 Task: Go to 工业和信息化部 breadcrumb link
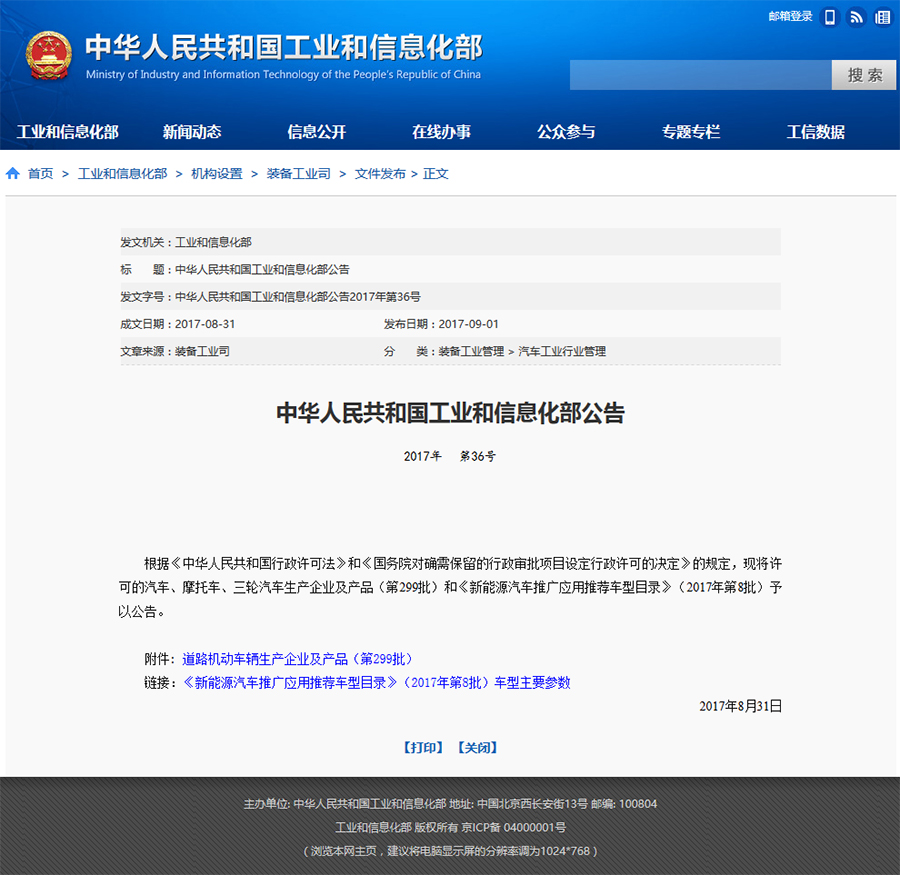click(x=123, y=173)
